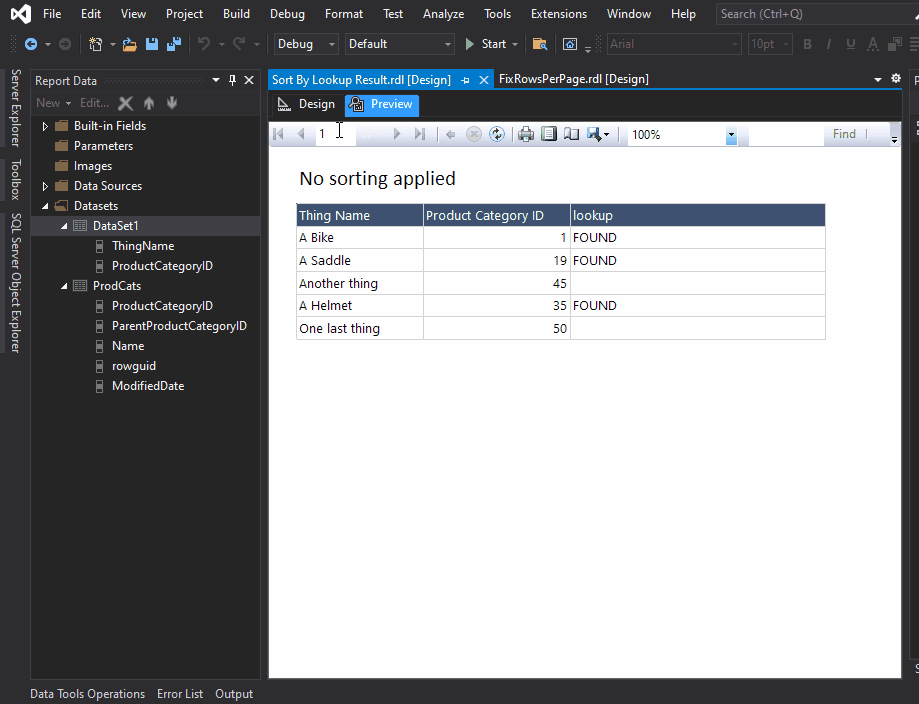Image resolution: width=919 pixels, height=704 pixels.
Task: Print the report from the preview toolbar
Action: [x=526, y=133]
